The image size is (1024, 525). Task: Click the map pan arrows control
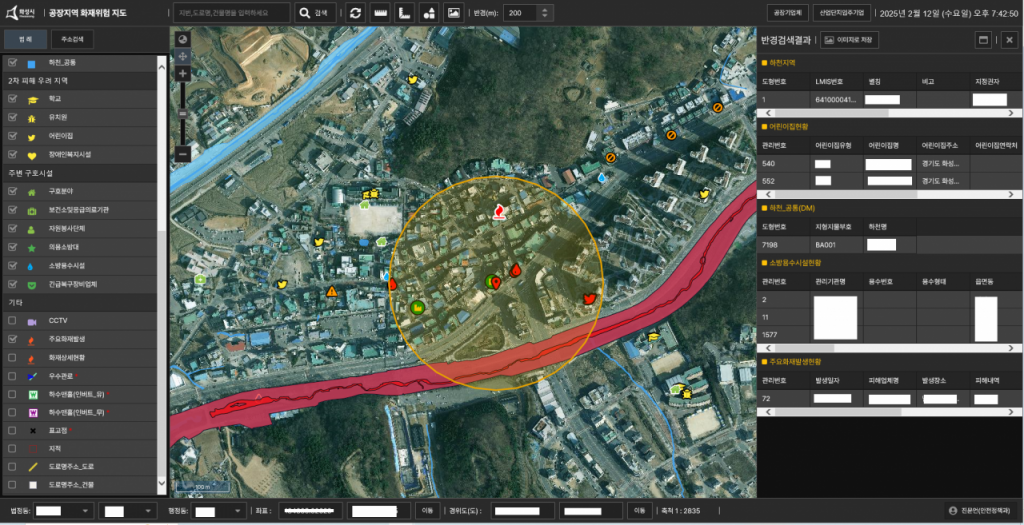(x=182, y=56)
